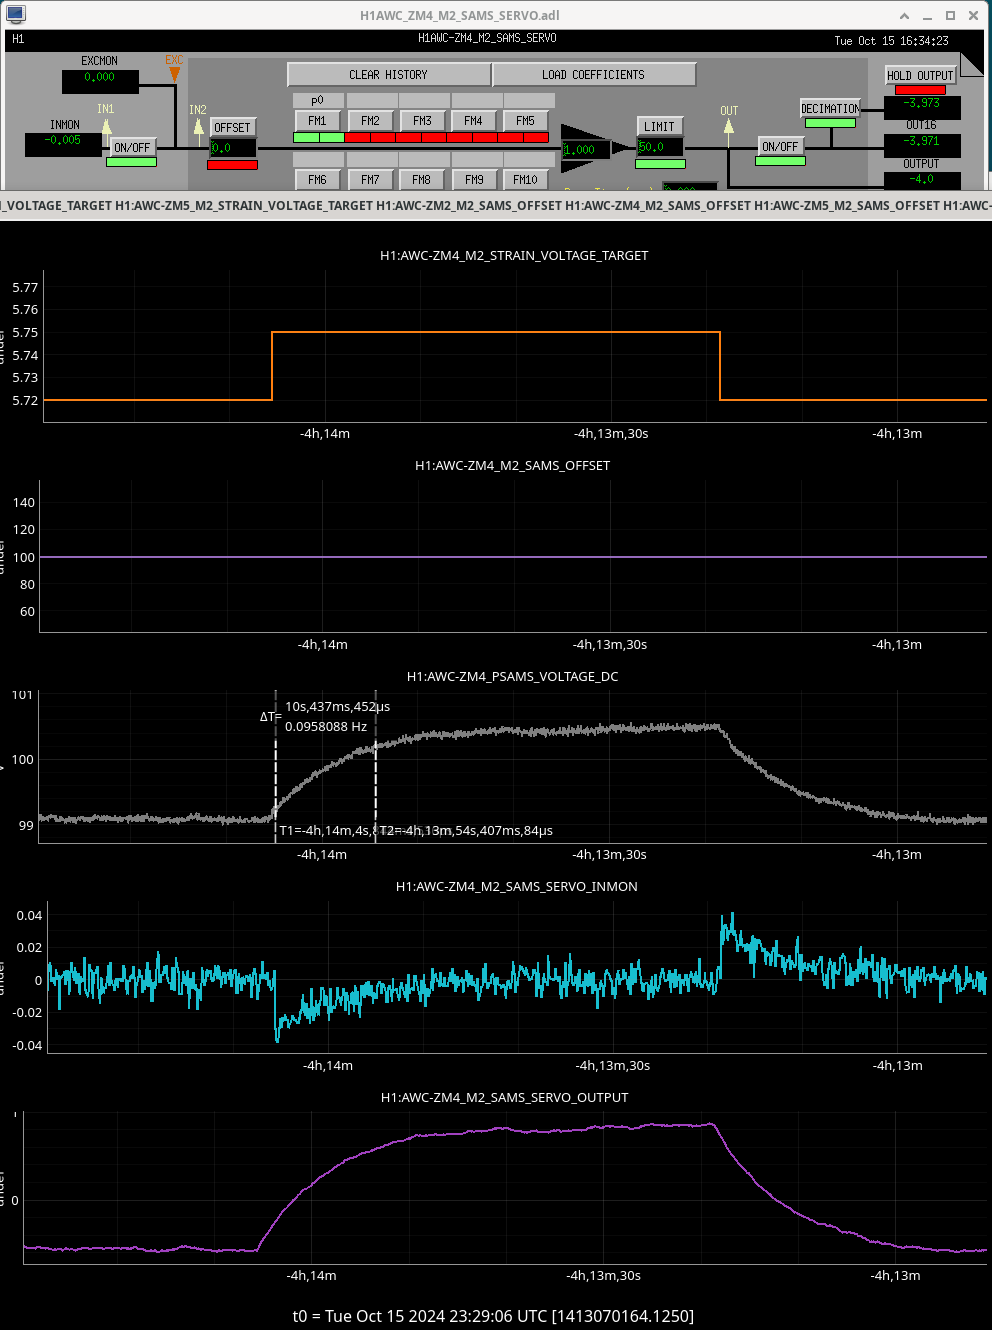Toggle the DECIMATION switch
992x1330 pixels.
[830, 108]
